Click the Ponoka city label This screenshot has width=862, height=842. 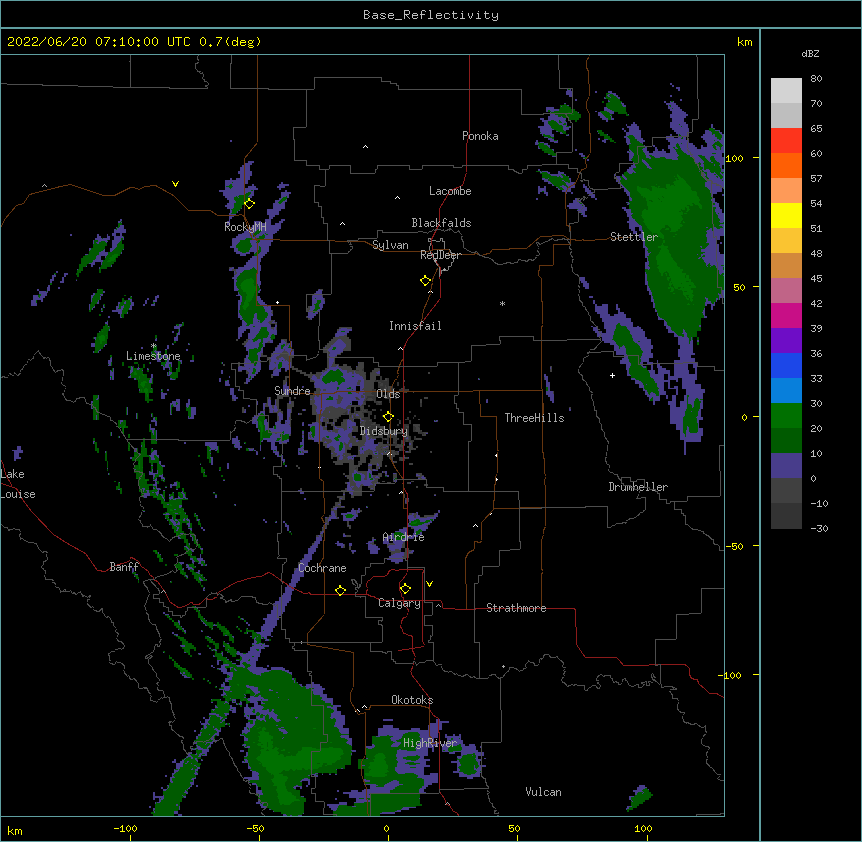tap(480, 136)
